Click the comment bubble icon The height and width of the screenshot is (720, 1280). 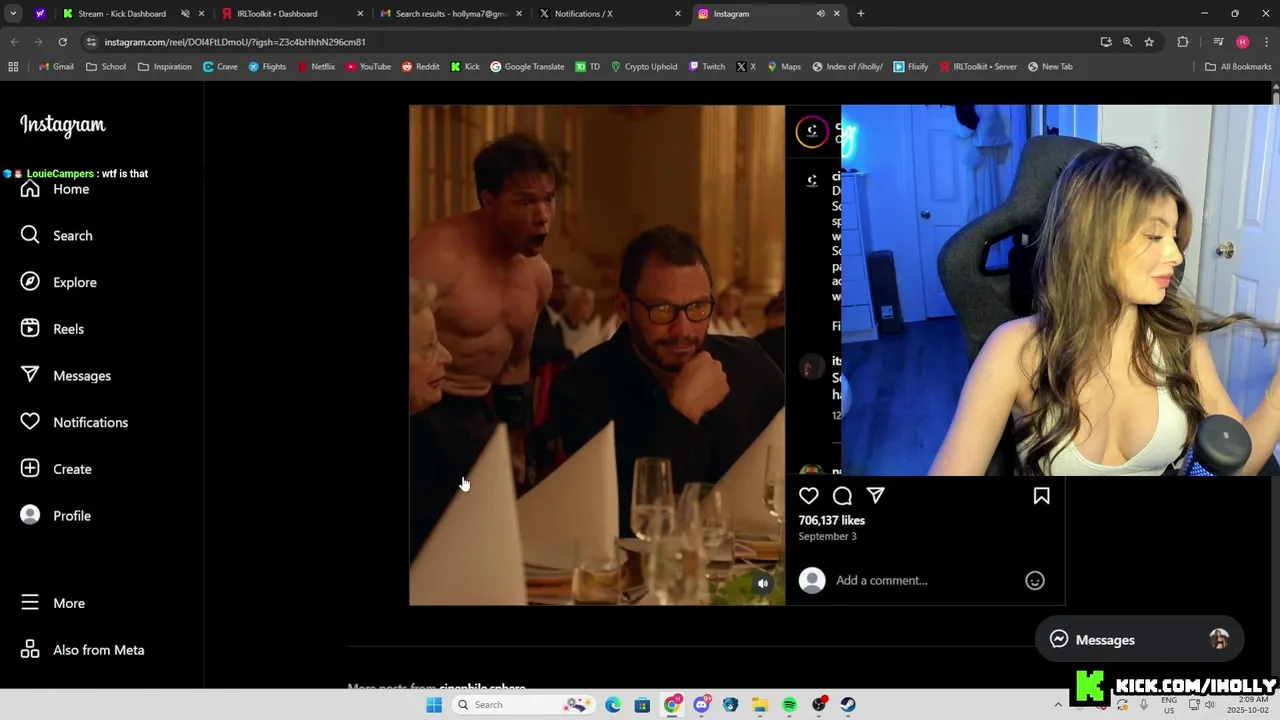pyautogui.click(x=842, y=496)
